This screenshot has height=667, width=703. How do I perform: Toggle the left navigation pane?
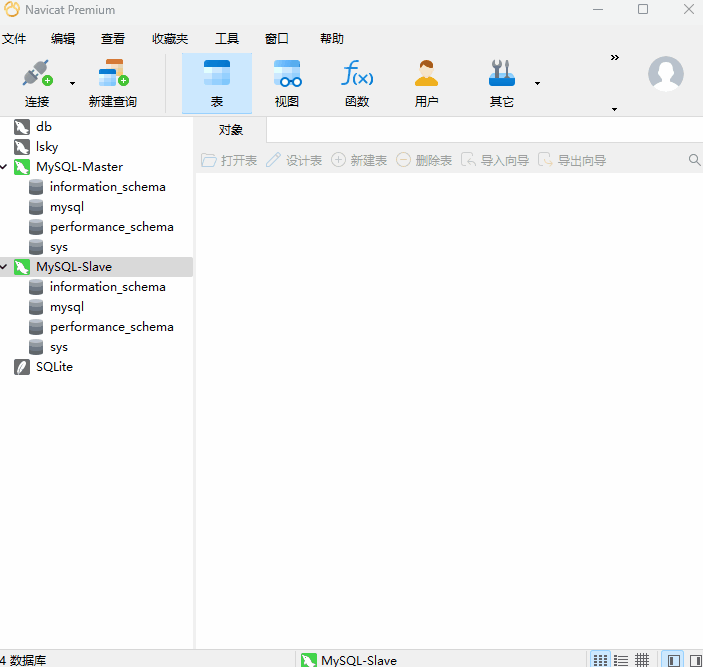(x=673, y=660)
